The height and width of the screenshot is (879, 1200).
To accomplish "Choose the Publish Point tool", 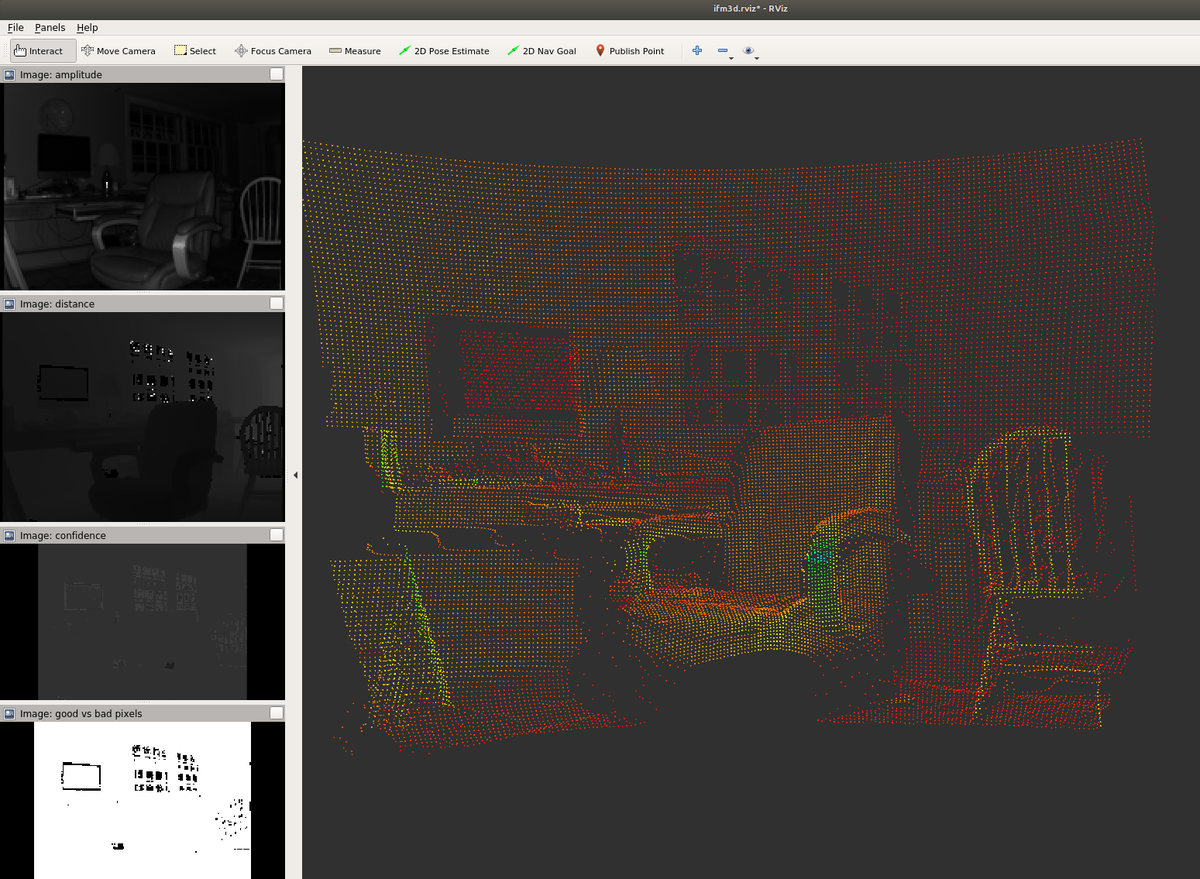I will tap(629, 51).
